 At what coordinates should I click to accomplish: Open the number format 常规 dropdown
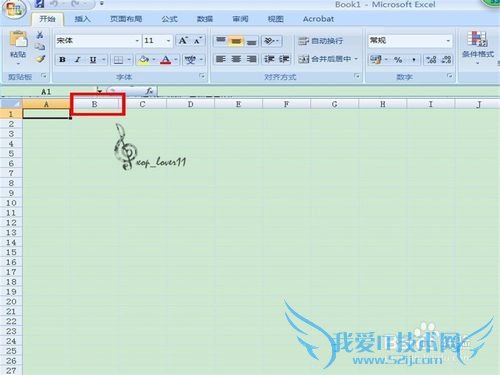[x=448, y=41]
